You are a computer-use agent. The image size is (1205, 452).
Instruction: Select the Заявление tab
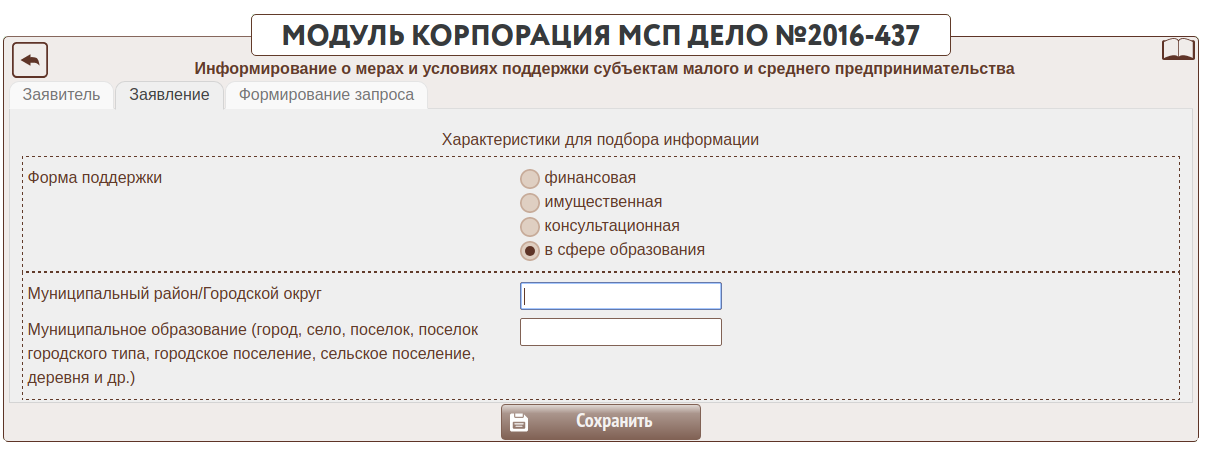click(169, 95)
